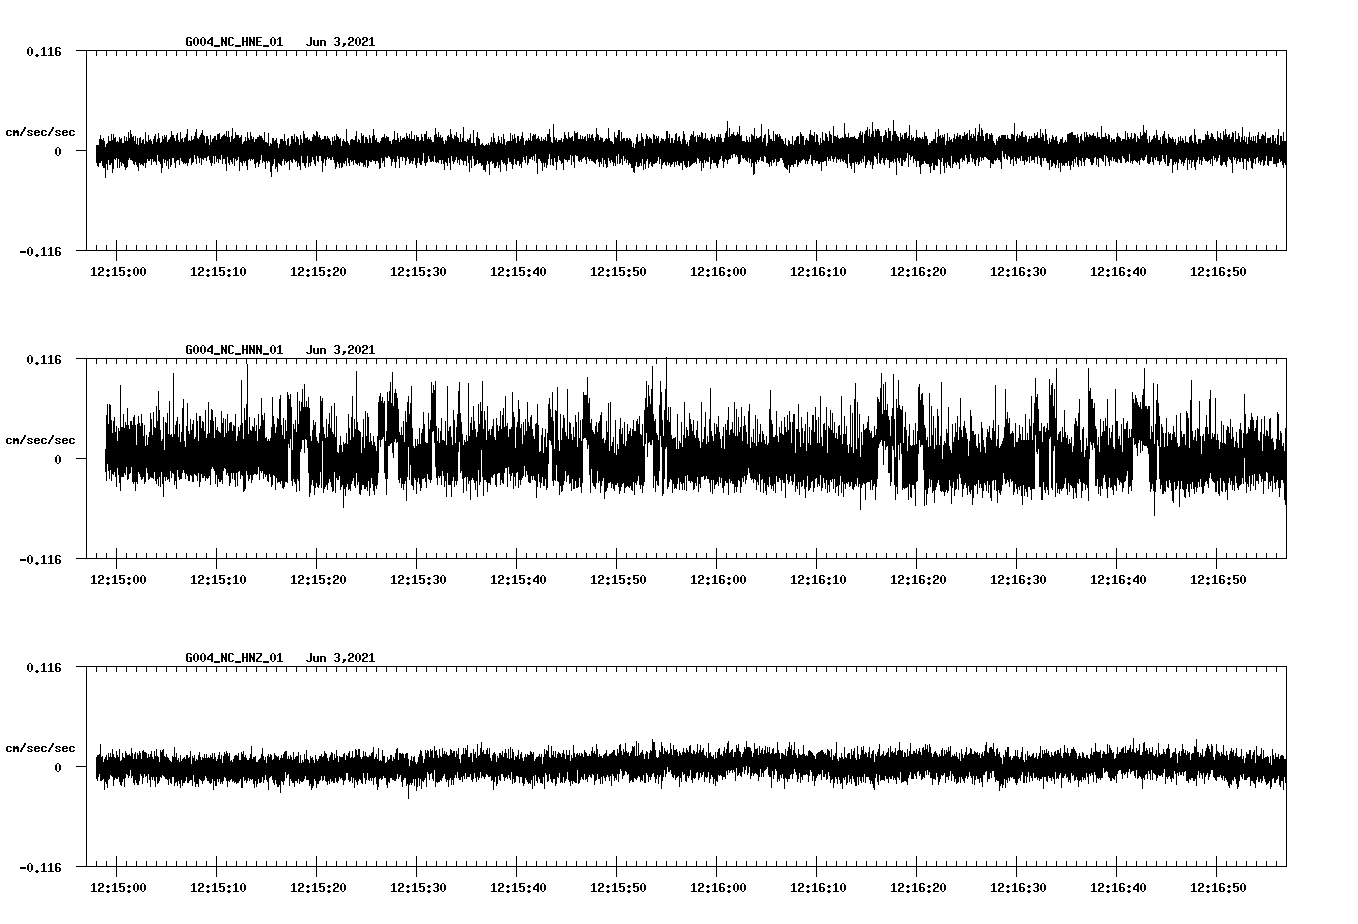Click 12:16:20 tick label under HNN chart
This screenshot has height=924, width=1358.
(x=918, y=579)
